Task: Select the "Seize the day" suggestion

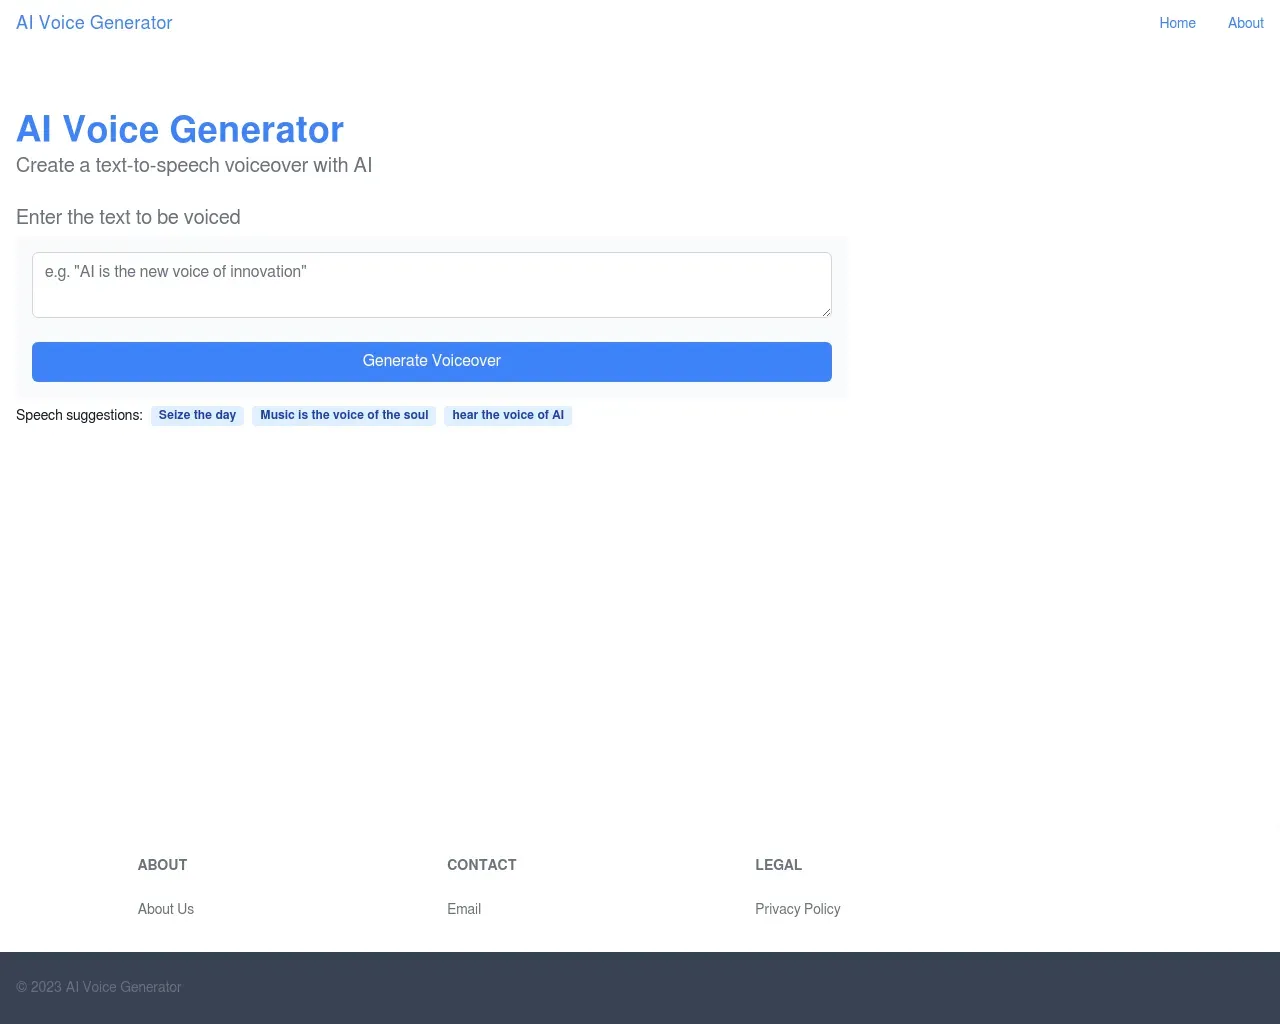Action: click(197, 415)
